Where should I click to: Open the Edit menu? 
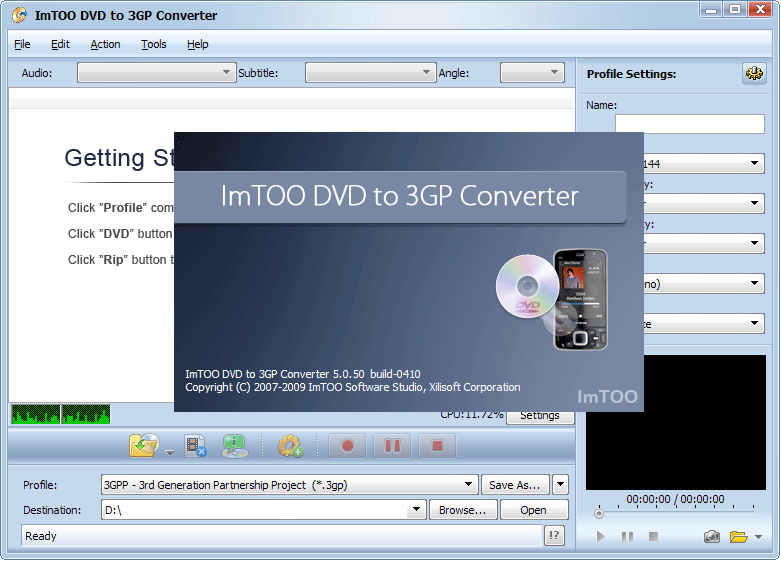point(60,44)
